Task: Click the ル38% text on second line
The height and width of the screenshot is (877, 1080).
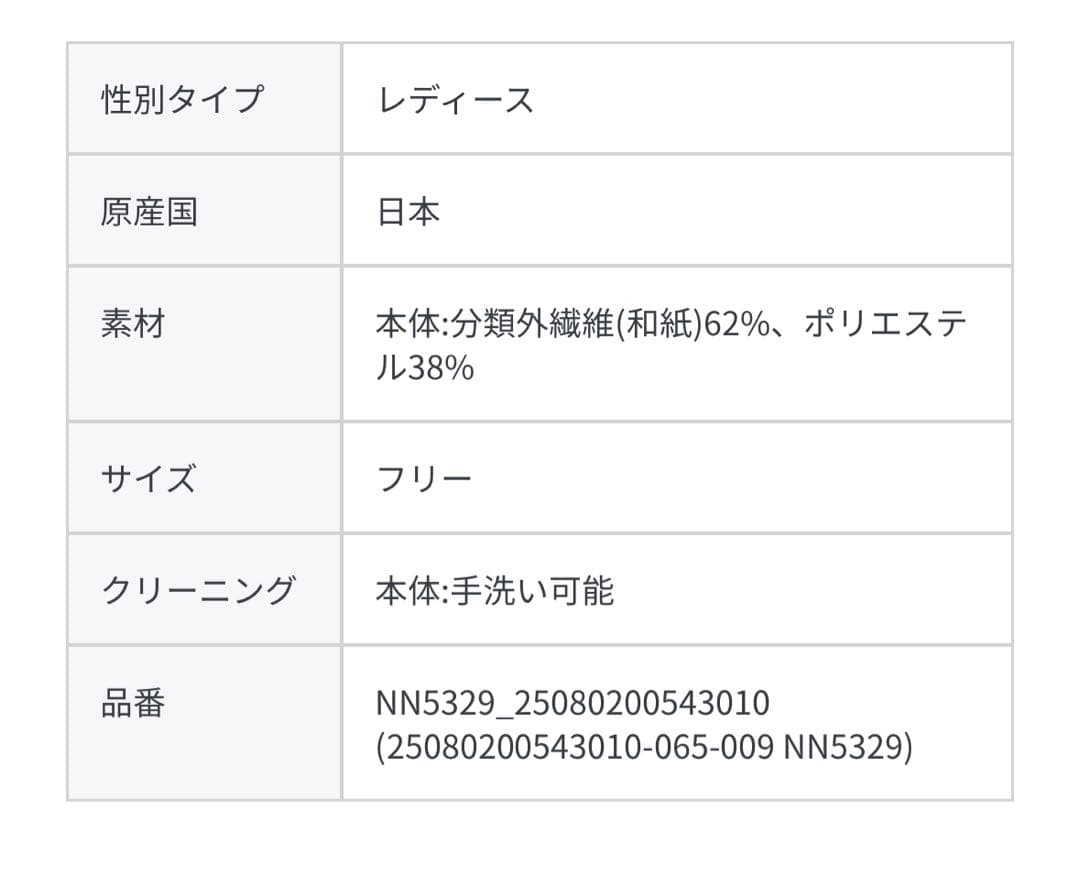Action: point(425,369)
